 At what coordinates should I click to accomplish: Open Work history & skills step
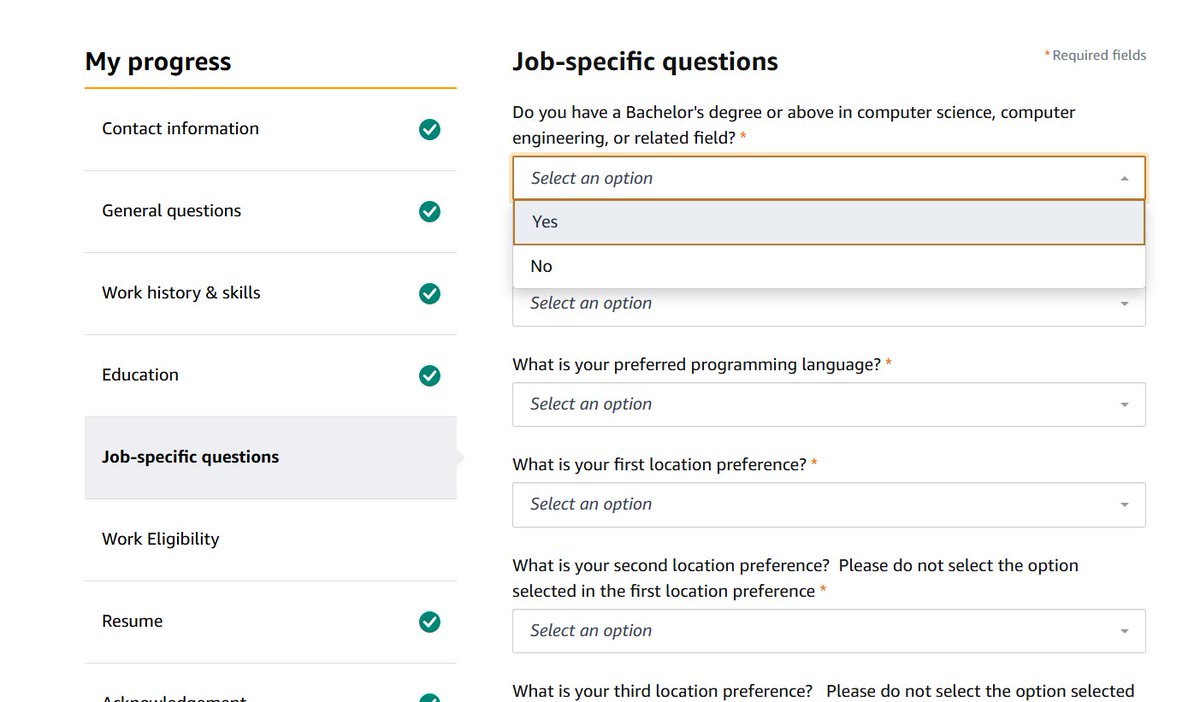(270, 293)
